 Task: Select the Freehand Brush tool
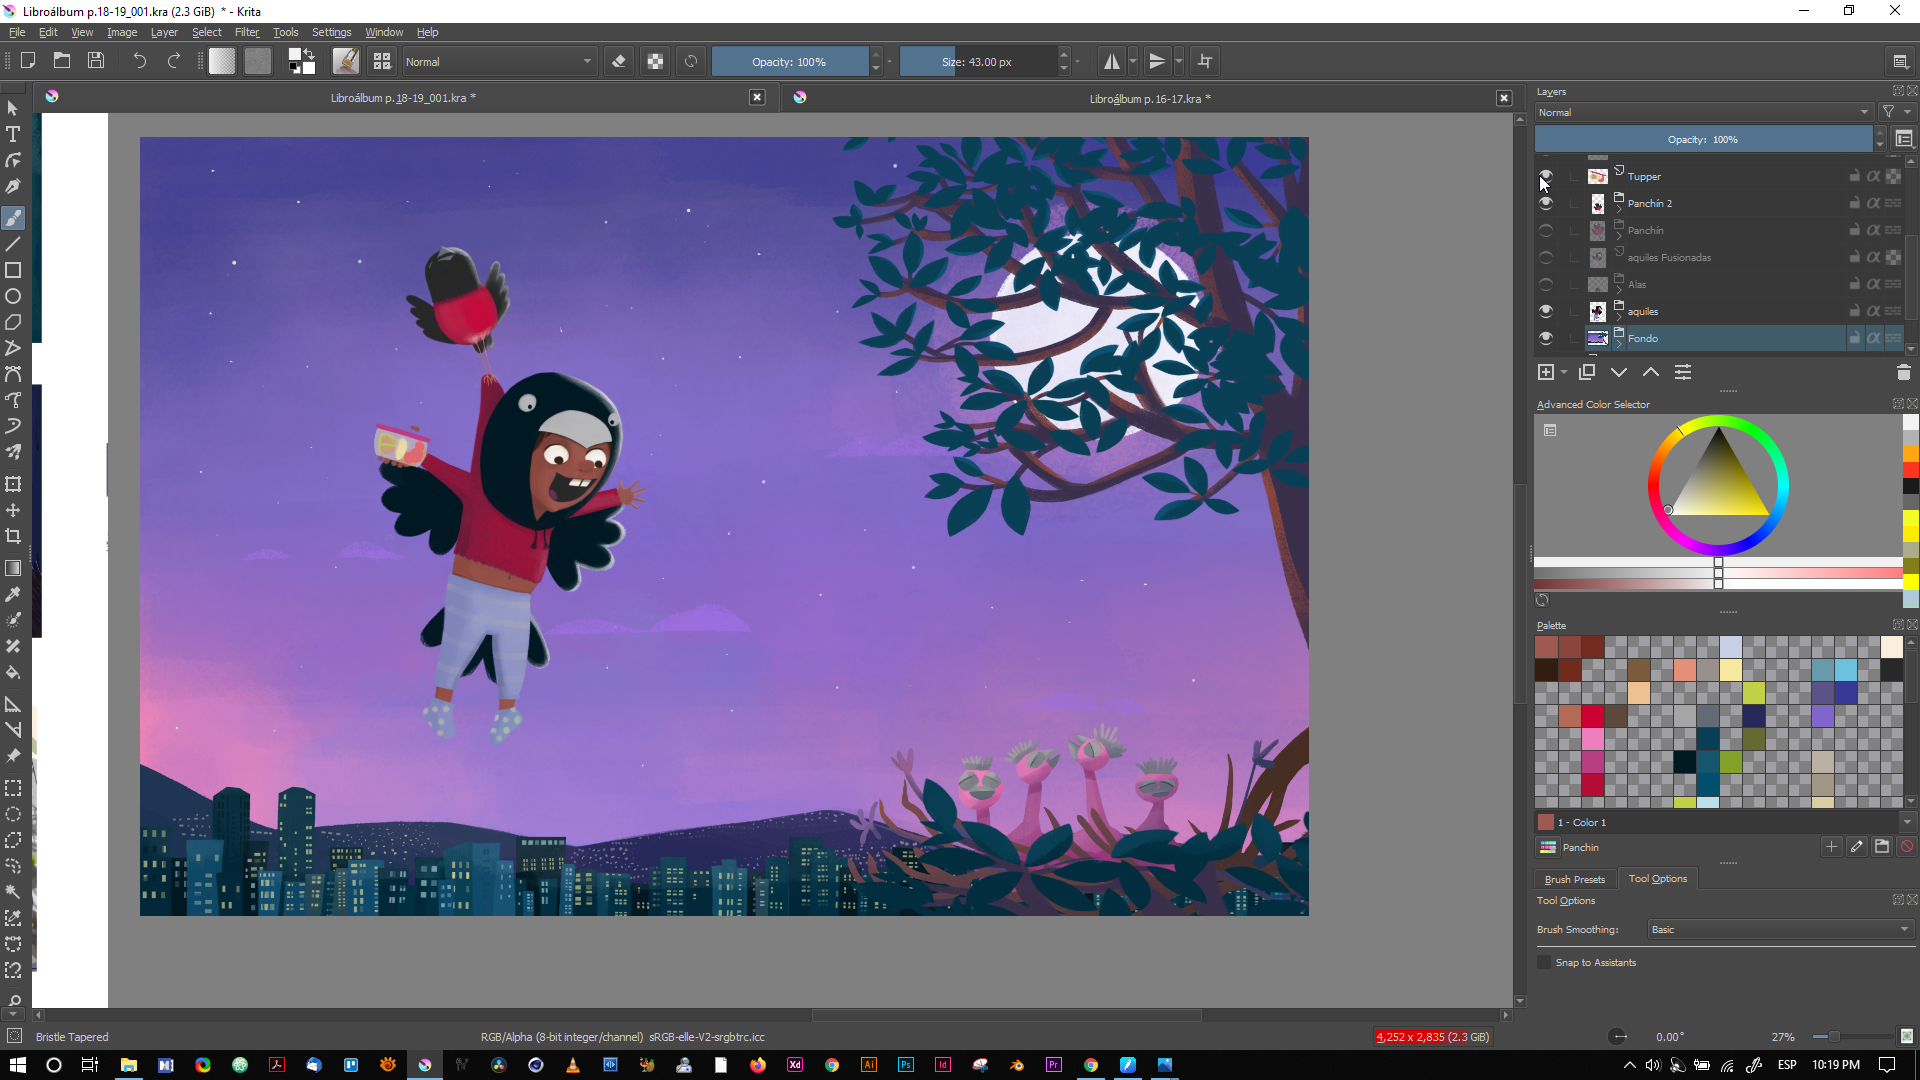(x=13, y=218)
